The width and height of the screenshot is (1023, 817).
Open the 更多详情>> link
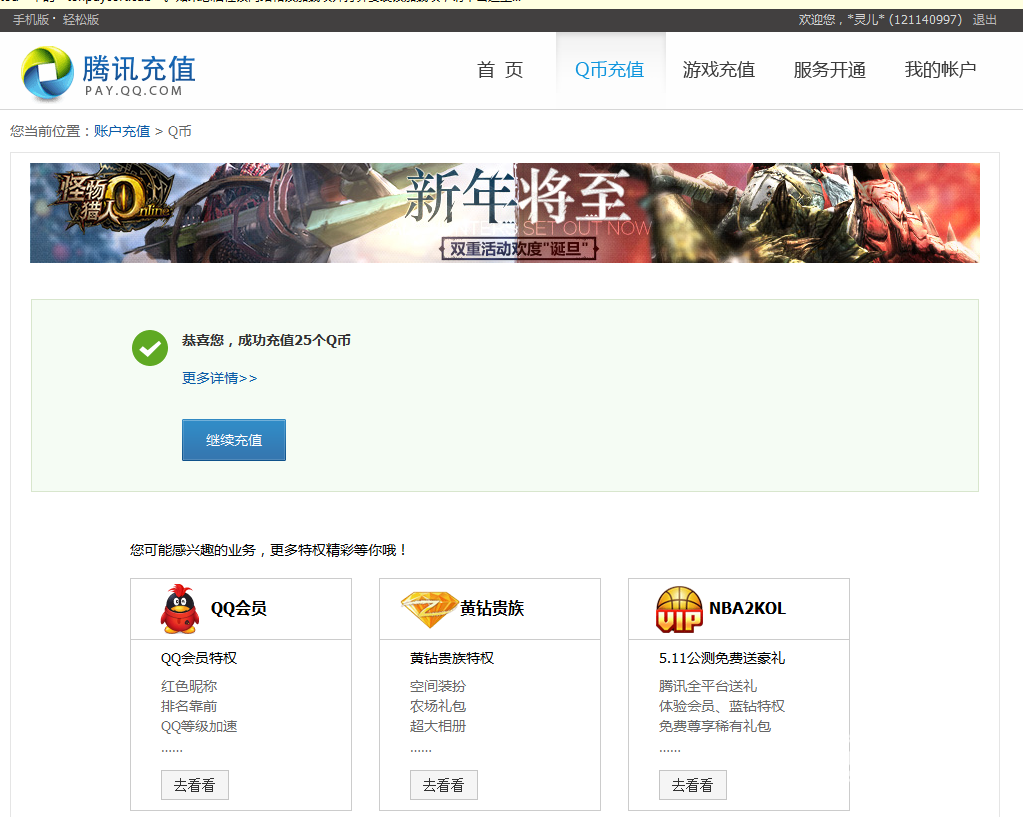(x=219, y=378)
